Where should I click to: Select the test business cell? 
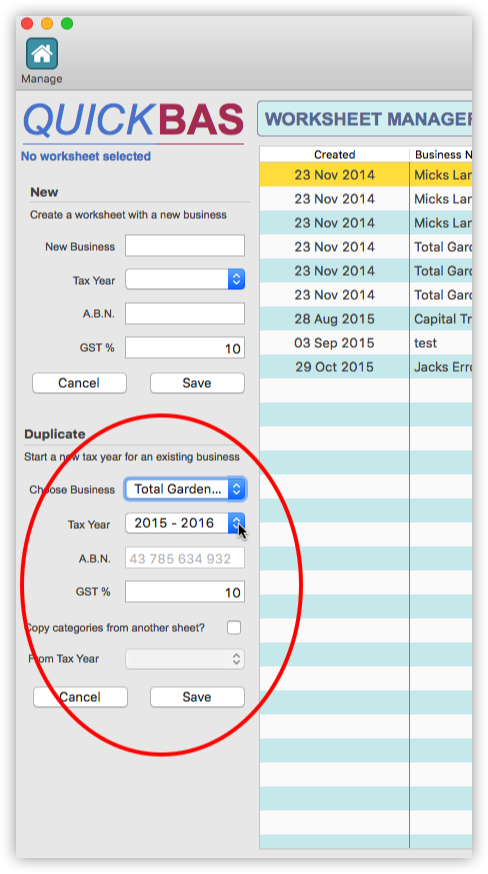click(x=442, y=343)
